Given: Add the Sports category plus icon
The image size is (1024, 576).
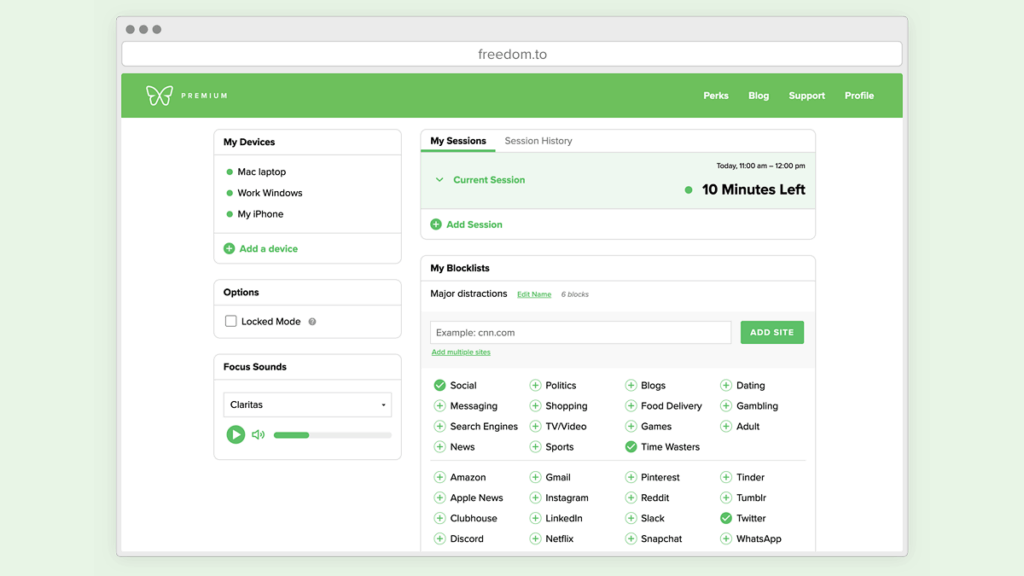Looking at the screenshot, I should [535, 447].
